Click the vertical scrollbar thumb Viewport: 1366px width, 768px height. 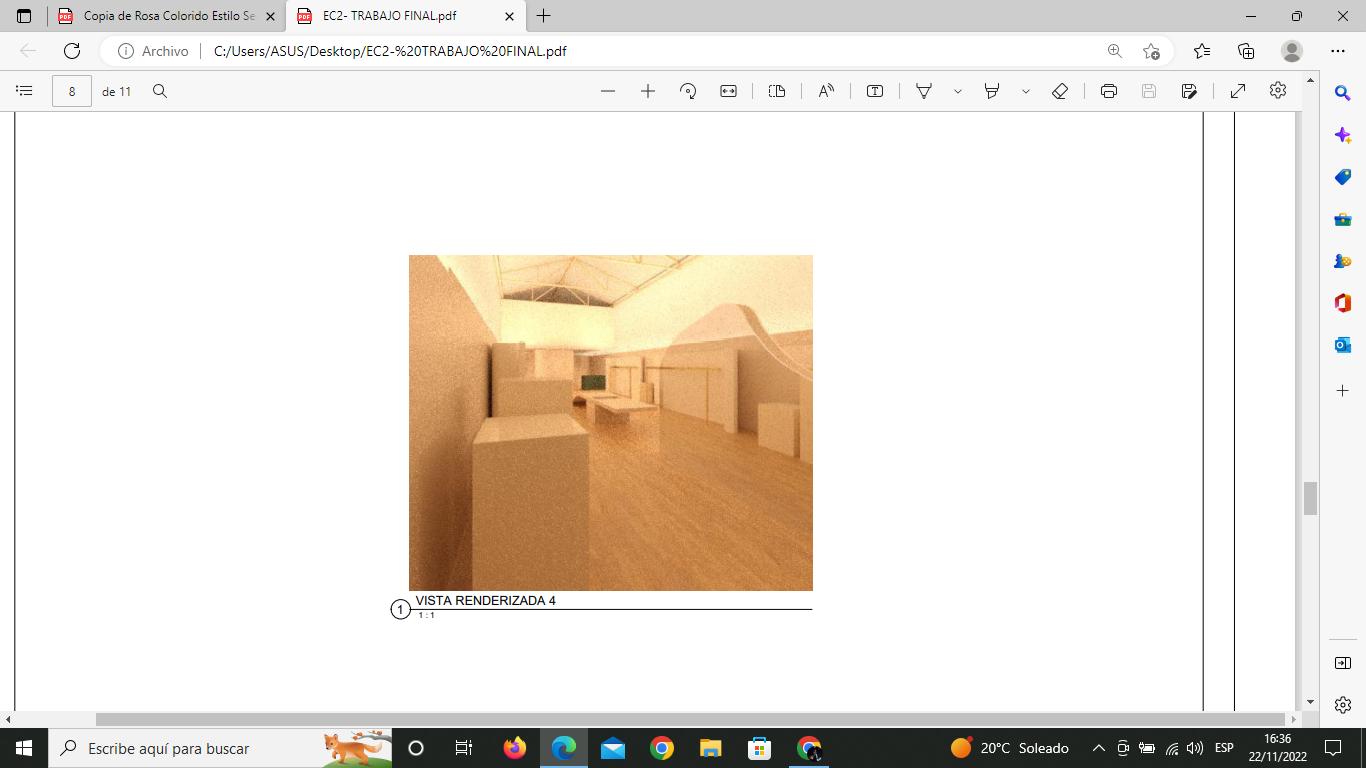[x=1310, y=498]
